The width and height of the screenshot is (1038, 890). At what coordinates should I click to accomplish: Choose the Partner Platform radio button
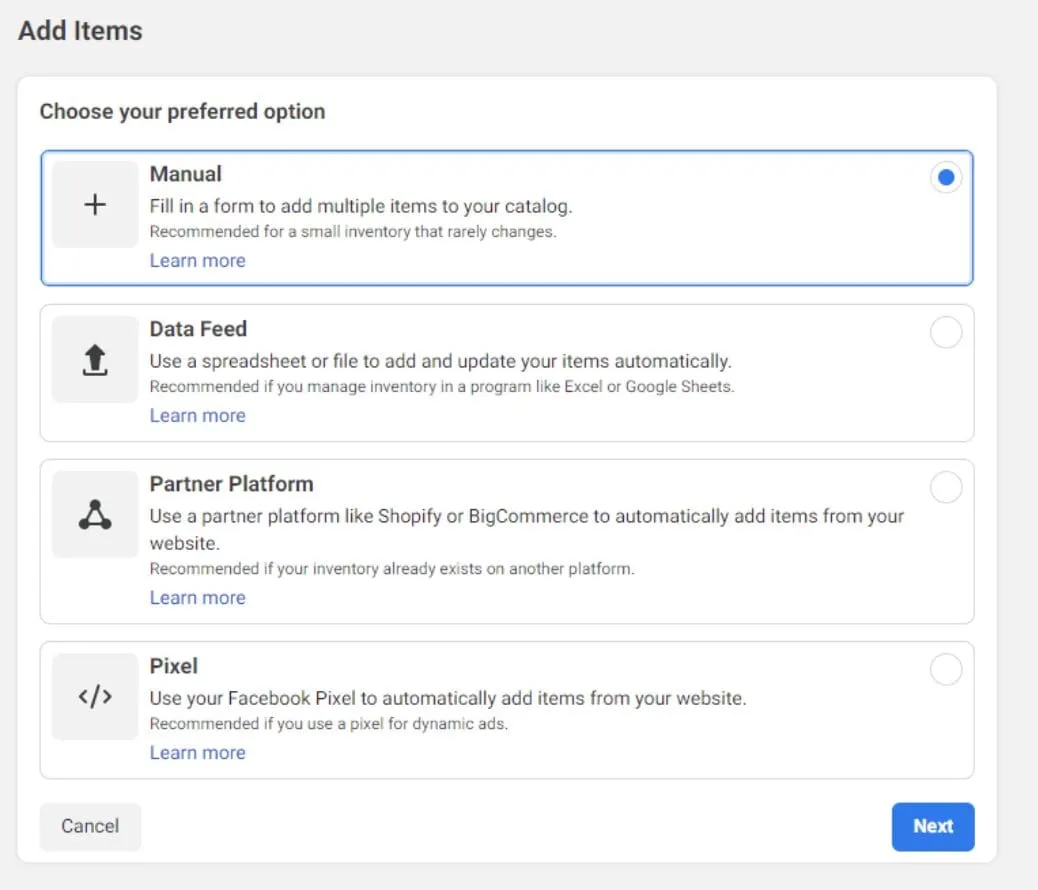pyautogui.click(x=945, y=487)
